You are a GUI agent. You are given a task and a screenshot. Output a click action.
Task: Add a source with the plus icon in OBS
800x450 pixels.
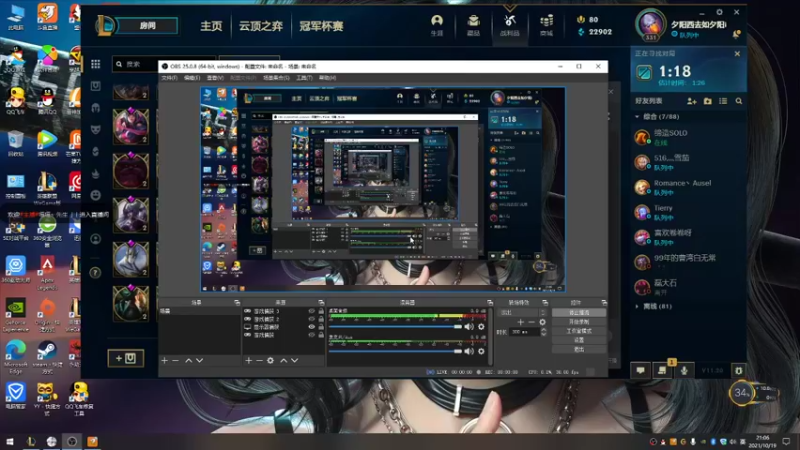click(x=248, y=360)
